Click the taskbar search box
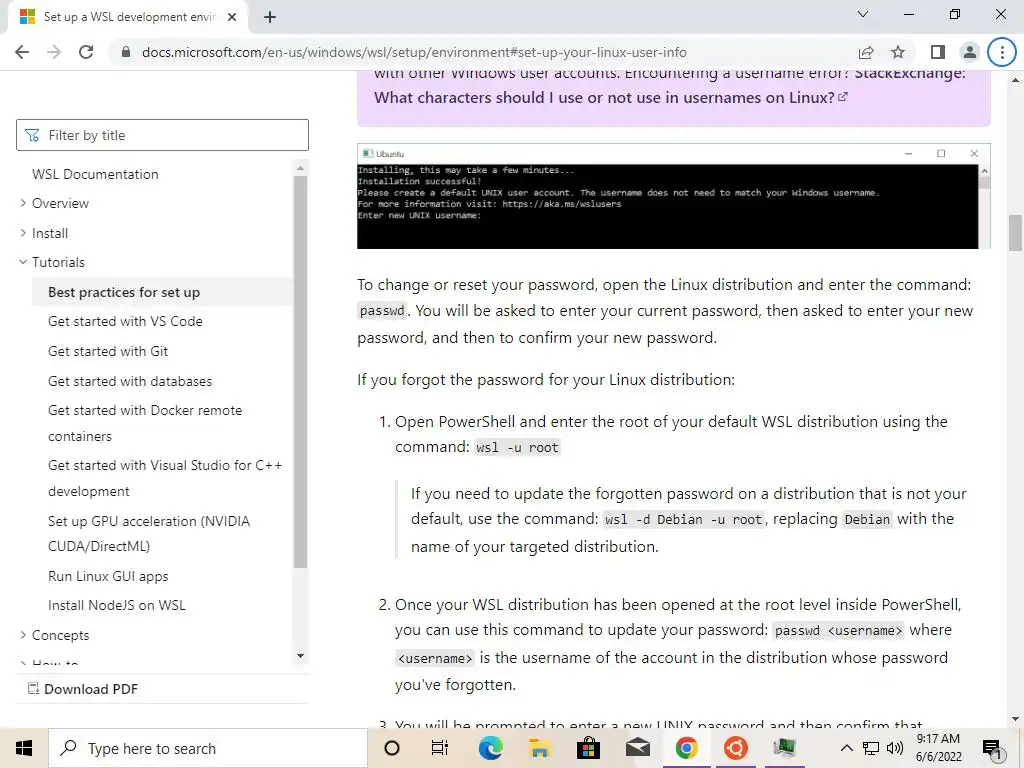This screenshot has height=768, width=1024. pyautogui.click(x=208, y=748)
